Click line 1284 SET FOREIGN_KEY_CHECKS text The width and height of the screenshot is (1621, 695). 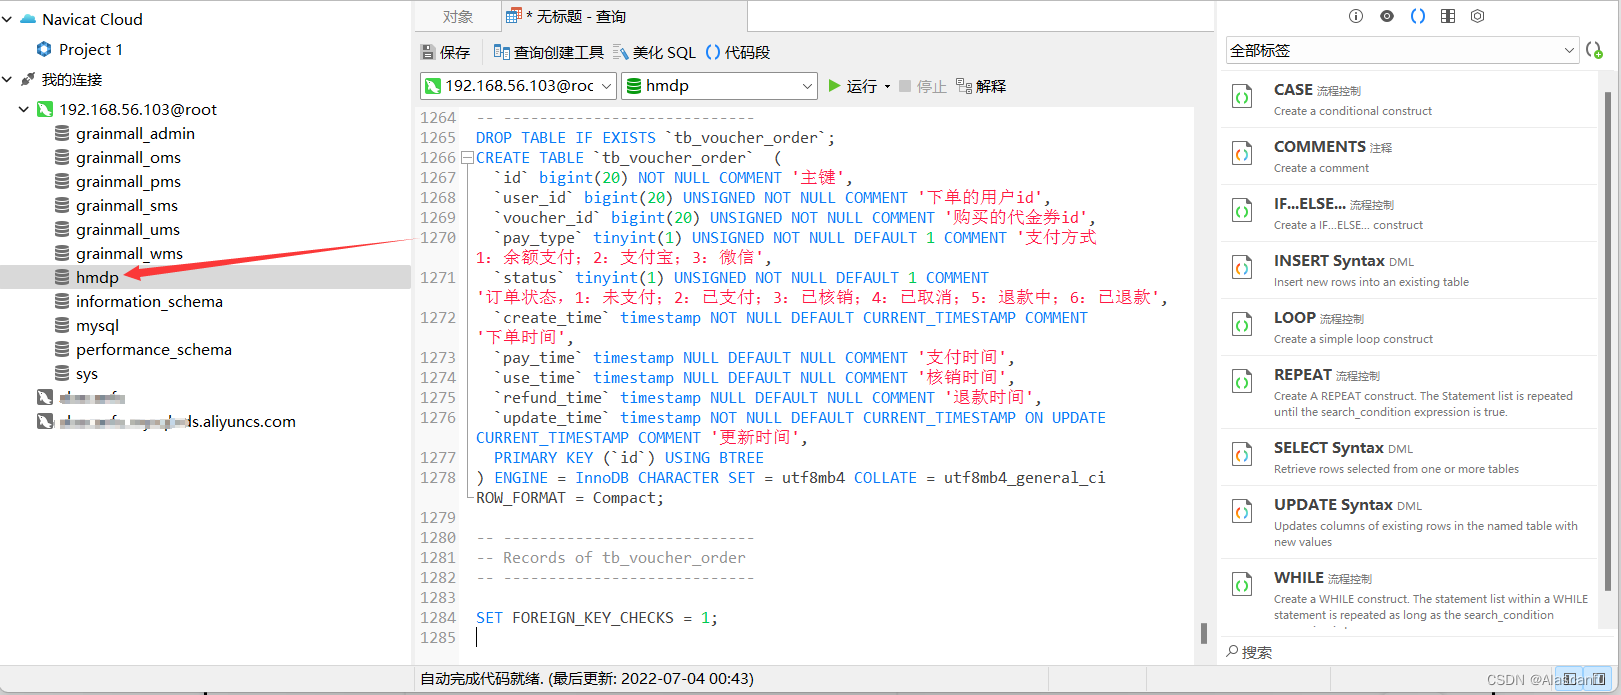click(597, 618)
